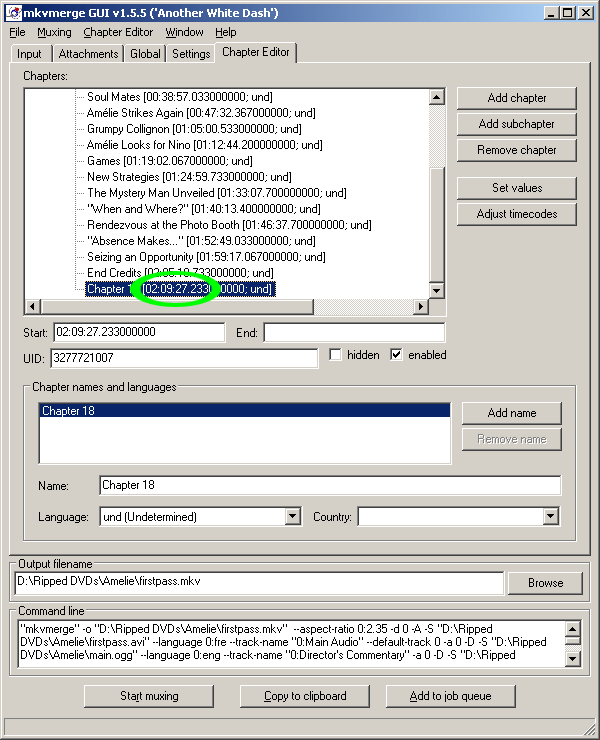Image resolution: width=600 pixels, height=740 pixels.
Task: Click command line scroll down arrow
Action: coord(572,658)
